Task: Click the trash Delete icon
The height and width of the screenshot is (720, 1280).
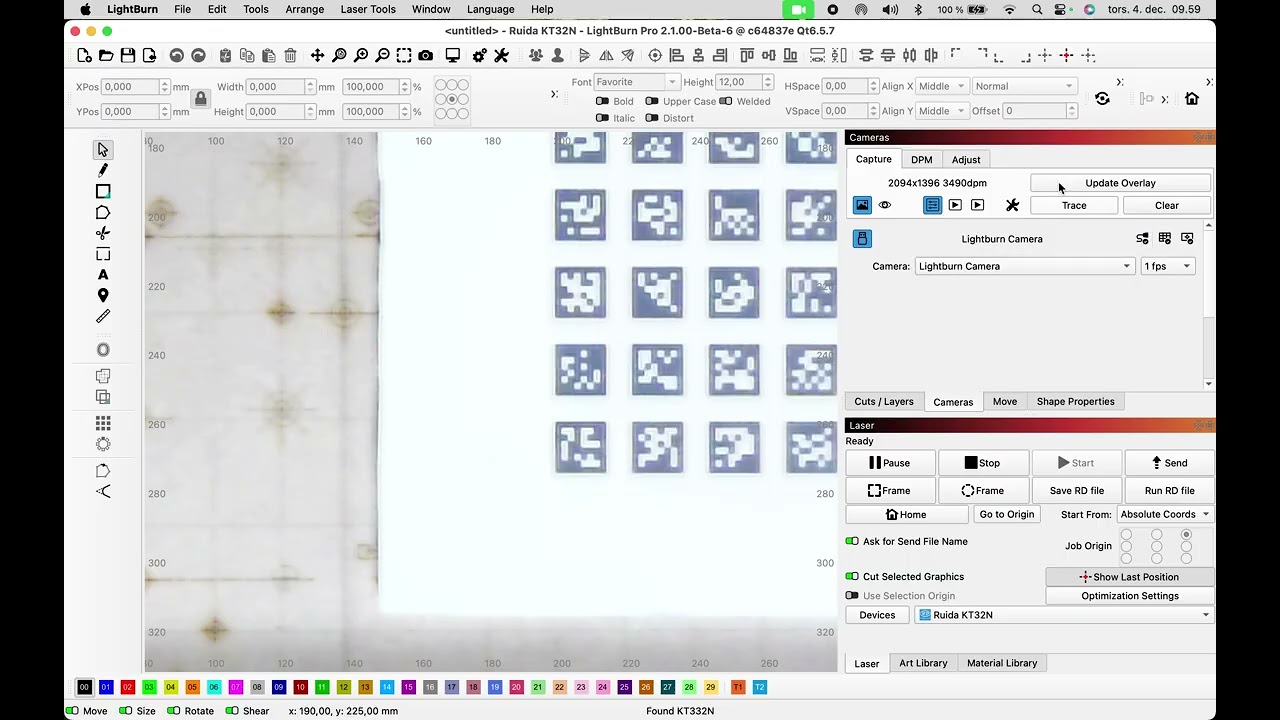Action: tap(290, 56)
